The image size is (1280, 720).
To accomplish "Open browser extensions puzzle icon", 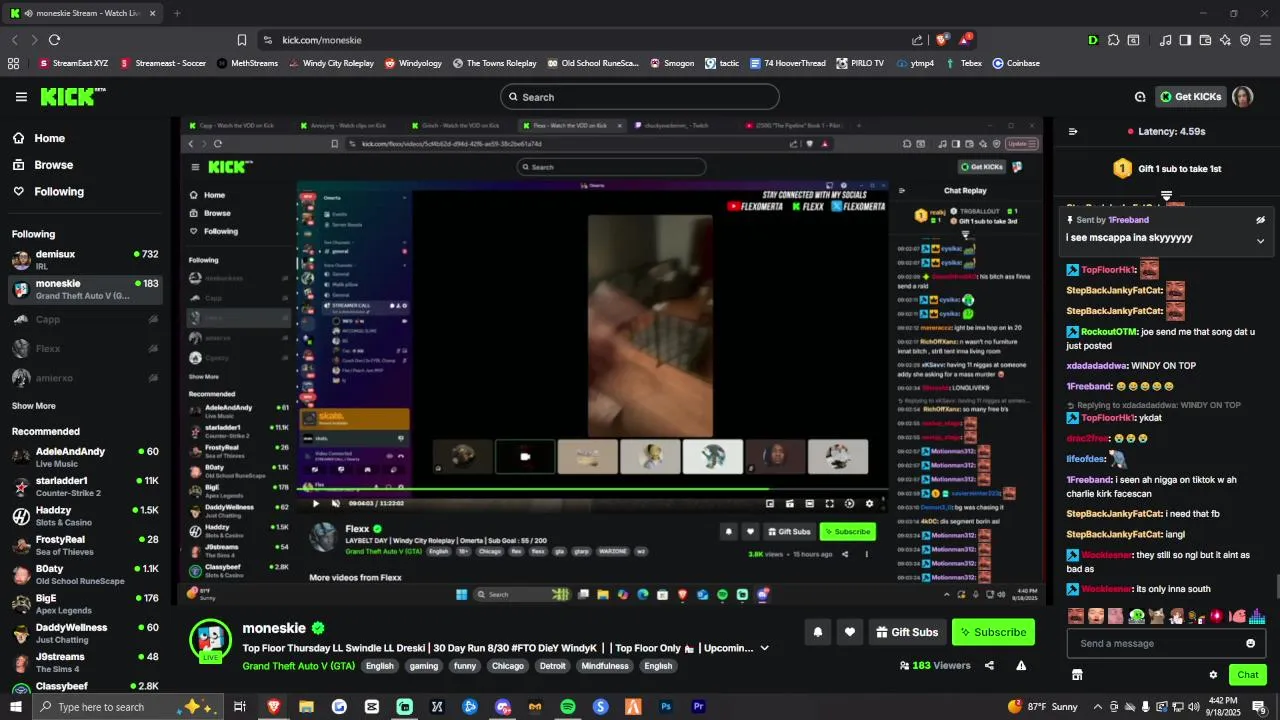I will (x=1113, y=40).
